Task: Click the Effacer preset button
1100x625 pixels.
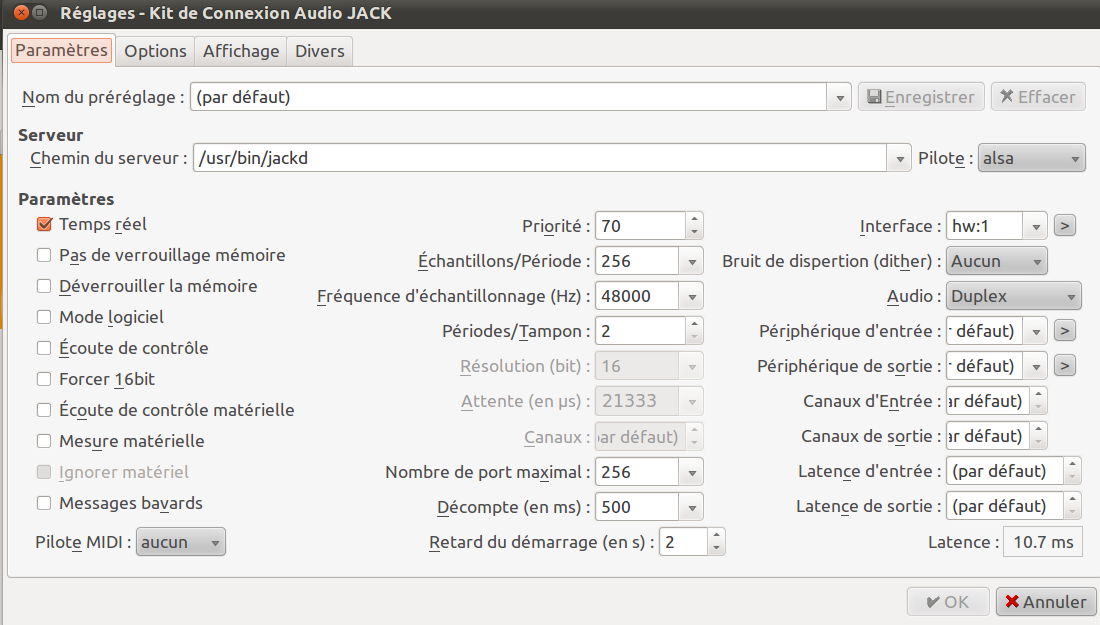Action: (x=1038, y=97)
